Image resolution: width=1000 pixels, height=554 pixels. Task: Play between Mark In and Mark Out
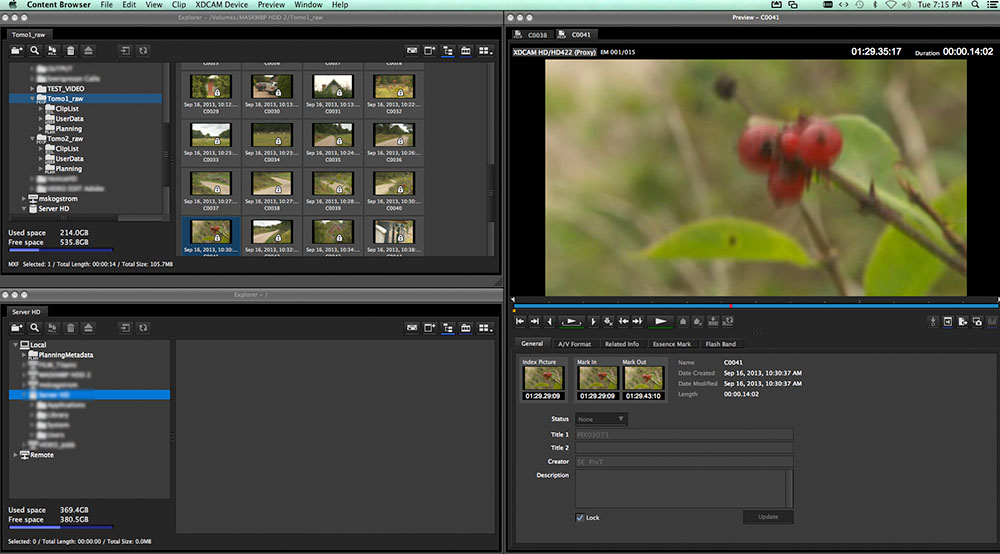click(571, 321)
